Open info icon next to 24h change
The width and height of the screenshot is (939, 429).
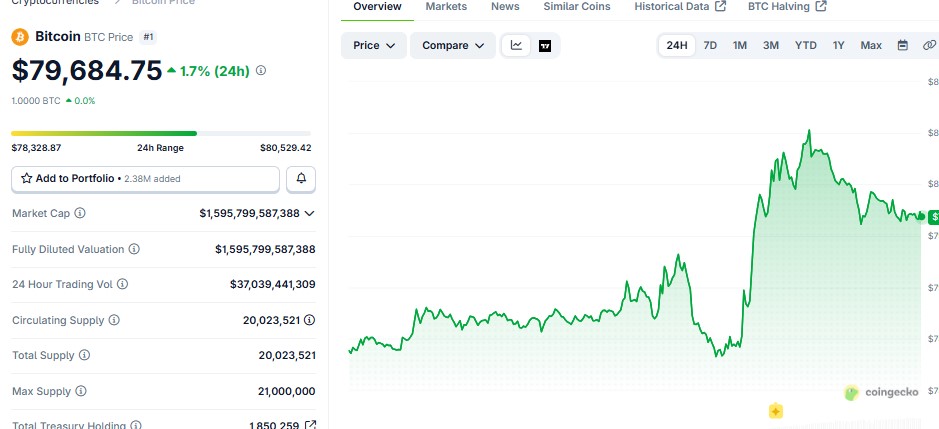[261, 71]
